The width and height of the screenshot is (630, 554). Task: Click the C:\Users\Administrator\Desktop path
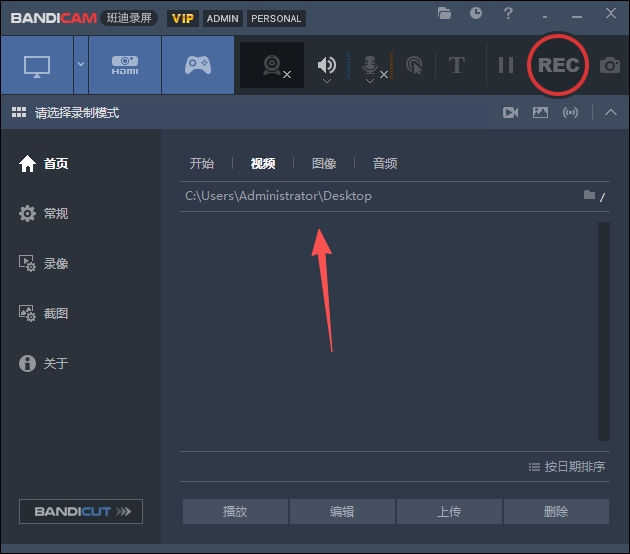278,196
